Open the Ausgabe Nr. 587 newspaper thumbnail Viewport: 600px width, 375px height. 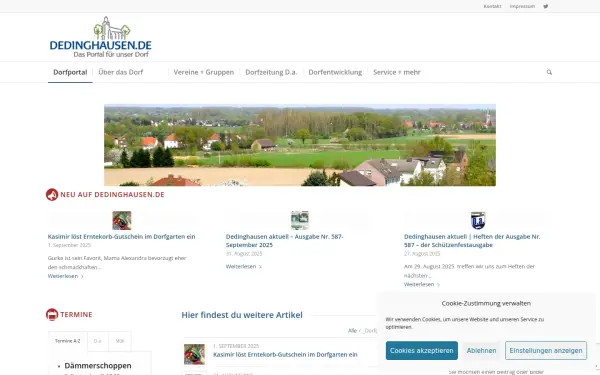[x=300, y=220]
